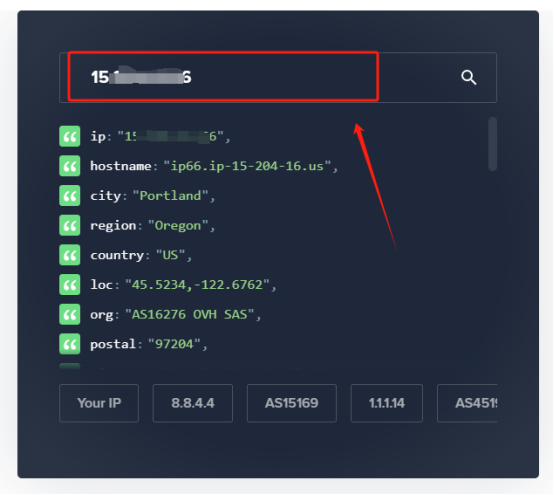
Task: Click the quote icon next to loc
Action: coord(70,284)
